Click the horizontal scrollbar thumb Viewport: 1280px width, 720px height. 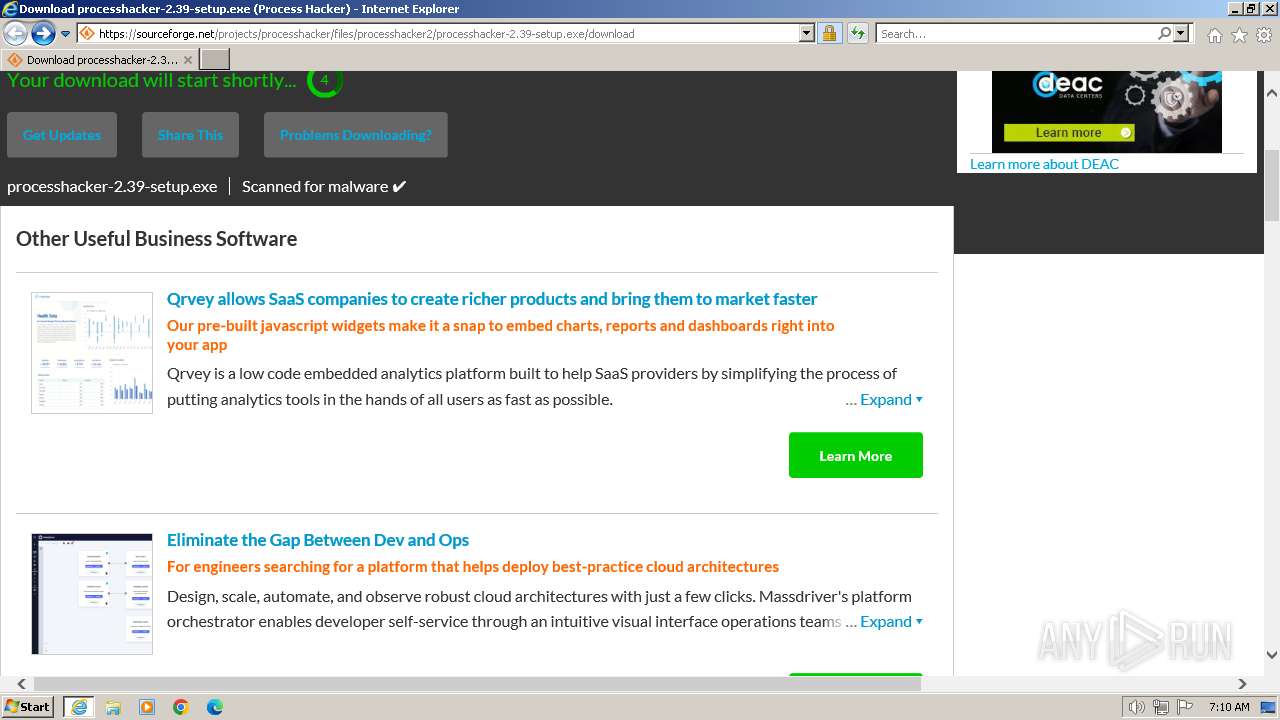click(x=478, y=684)
